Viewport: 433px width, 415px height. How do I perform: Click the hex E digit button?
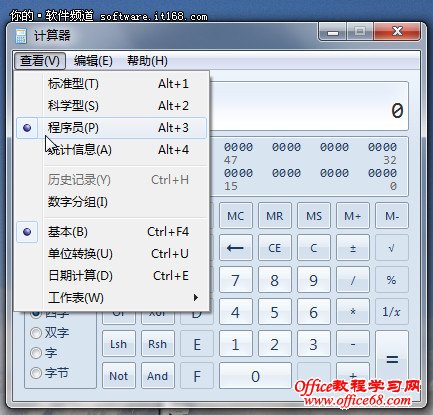[x=197, y=344]
